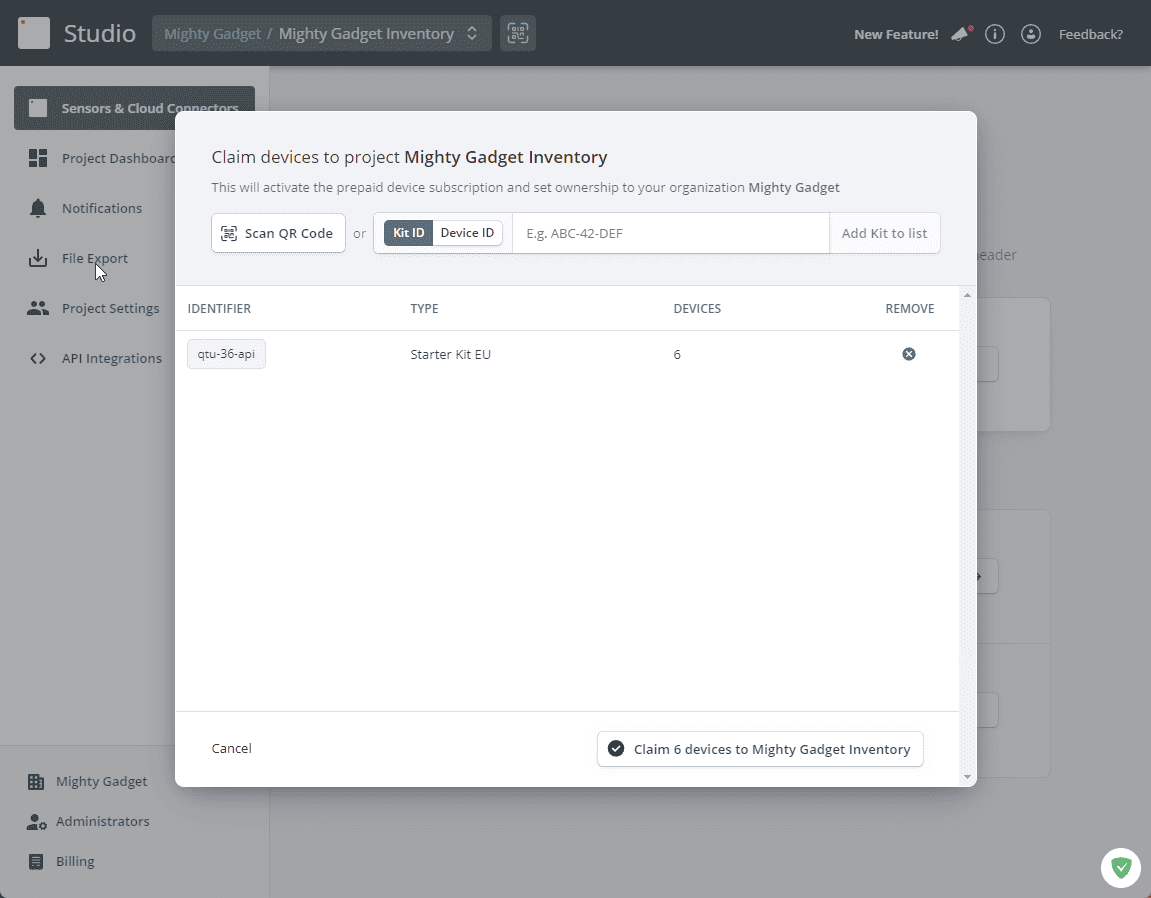Viewport: 1151px width, 898px height.
Task: Click the green shield icon
Action: [x=1121, y=868]
